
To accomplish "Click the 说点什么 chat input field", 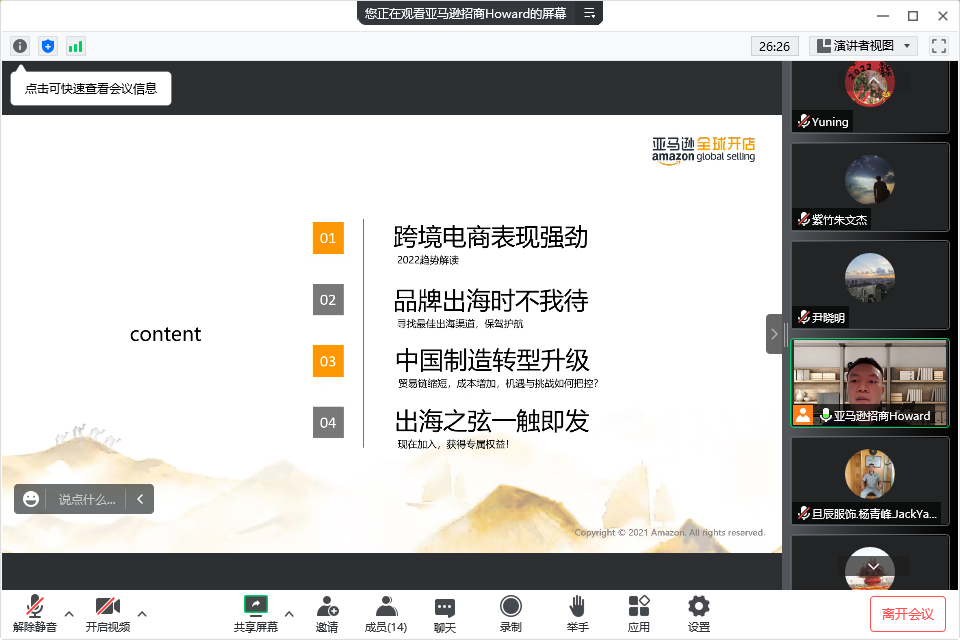I will click(x=87, y=499).
